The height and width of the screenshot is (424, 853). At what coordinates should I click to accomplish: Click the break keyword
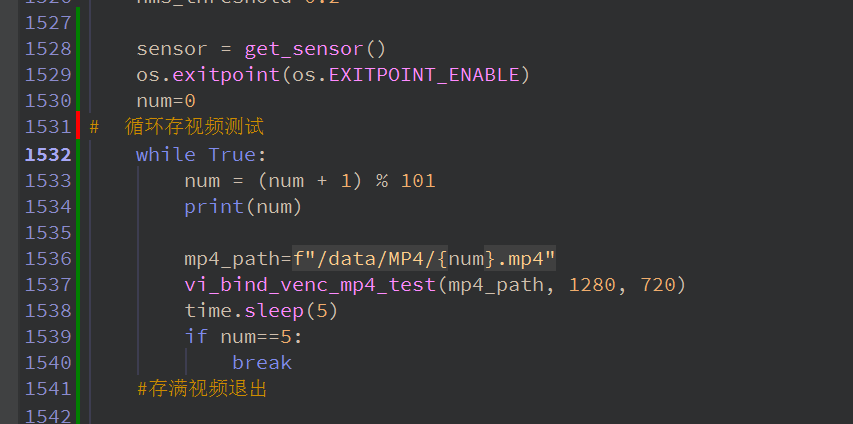(x=262, y=362)
